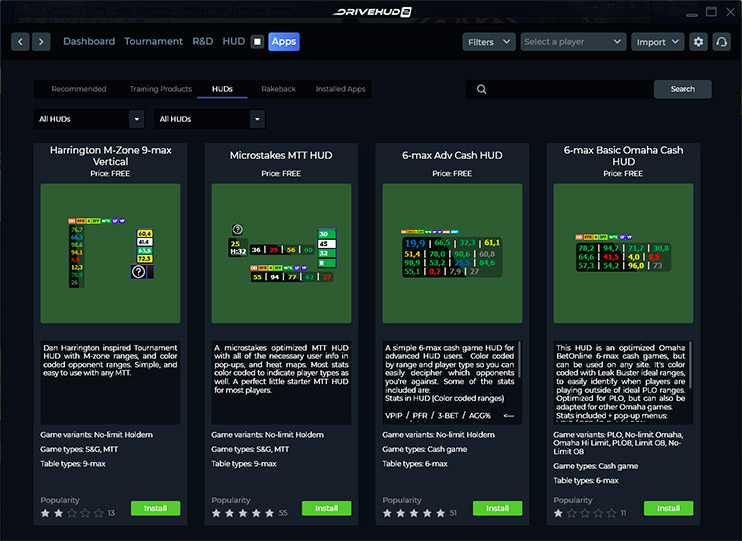
Task: Open the 6-max Basic Omaha preview thumbnail
Action: [623, 254]
